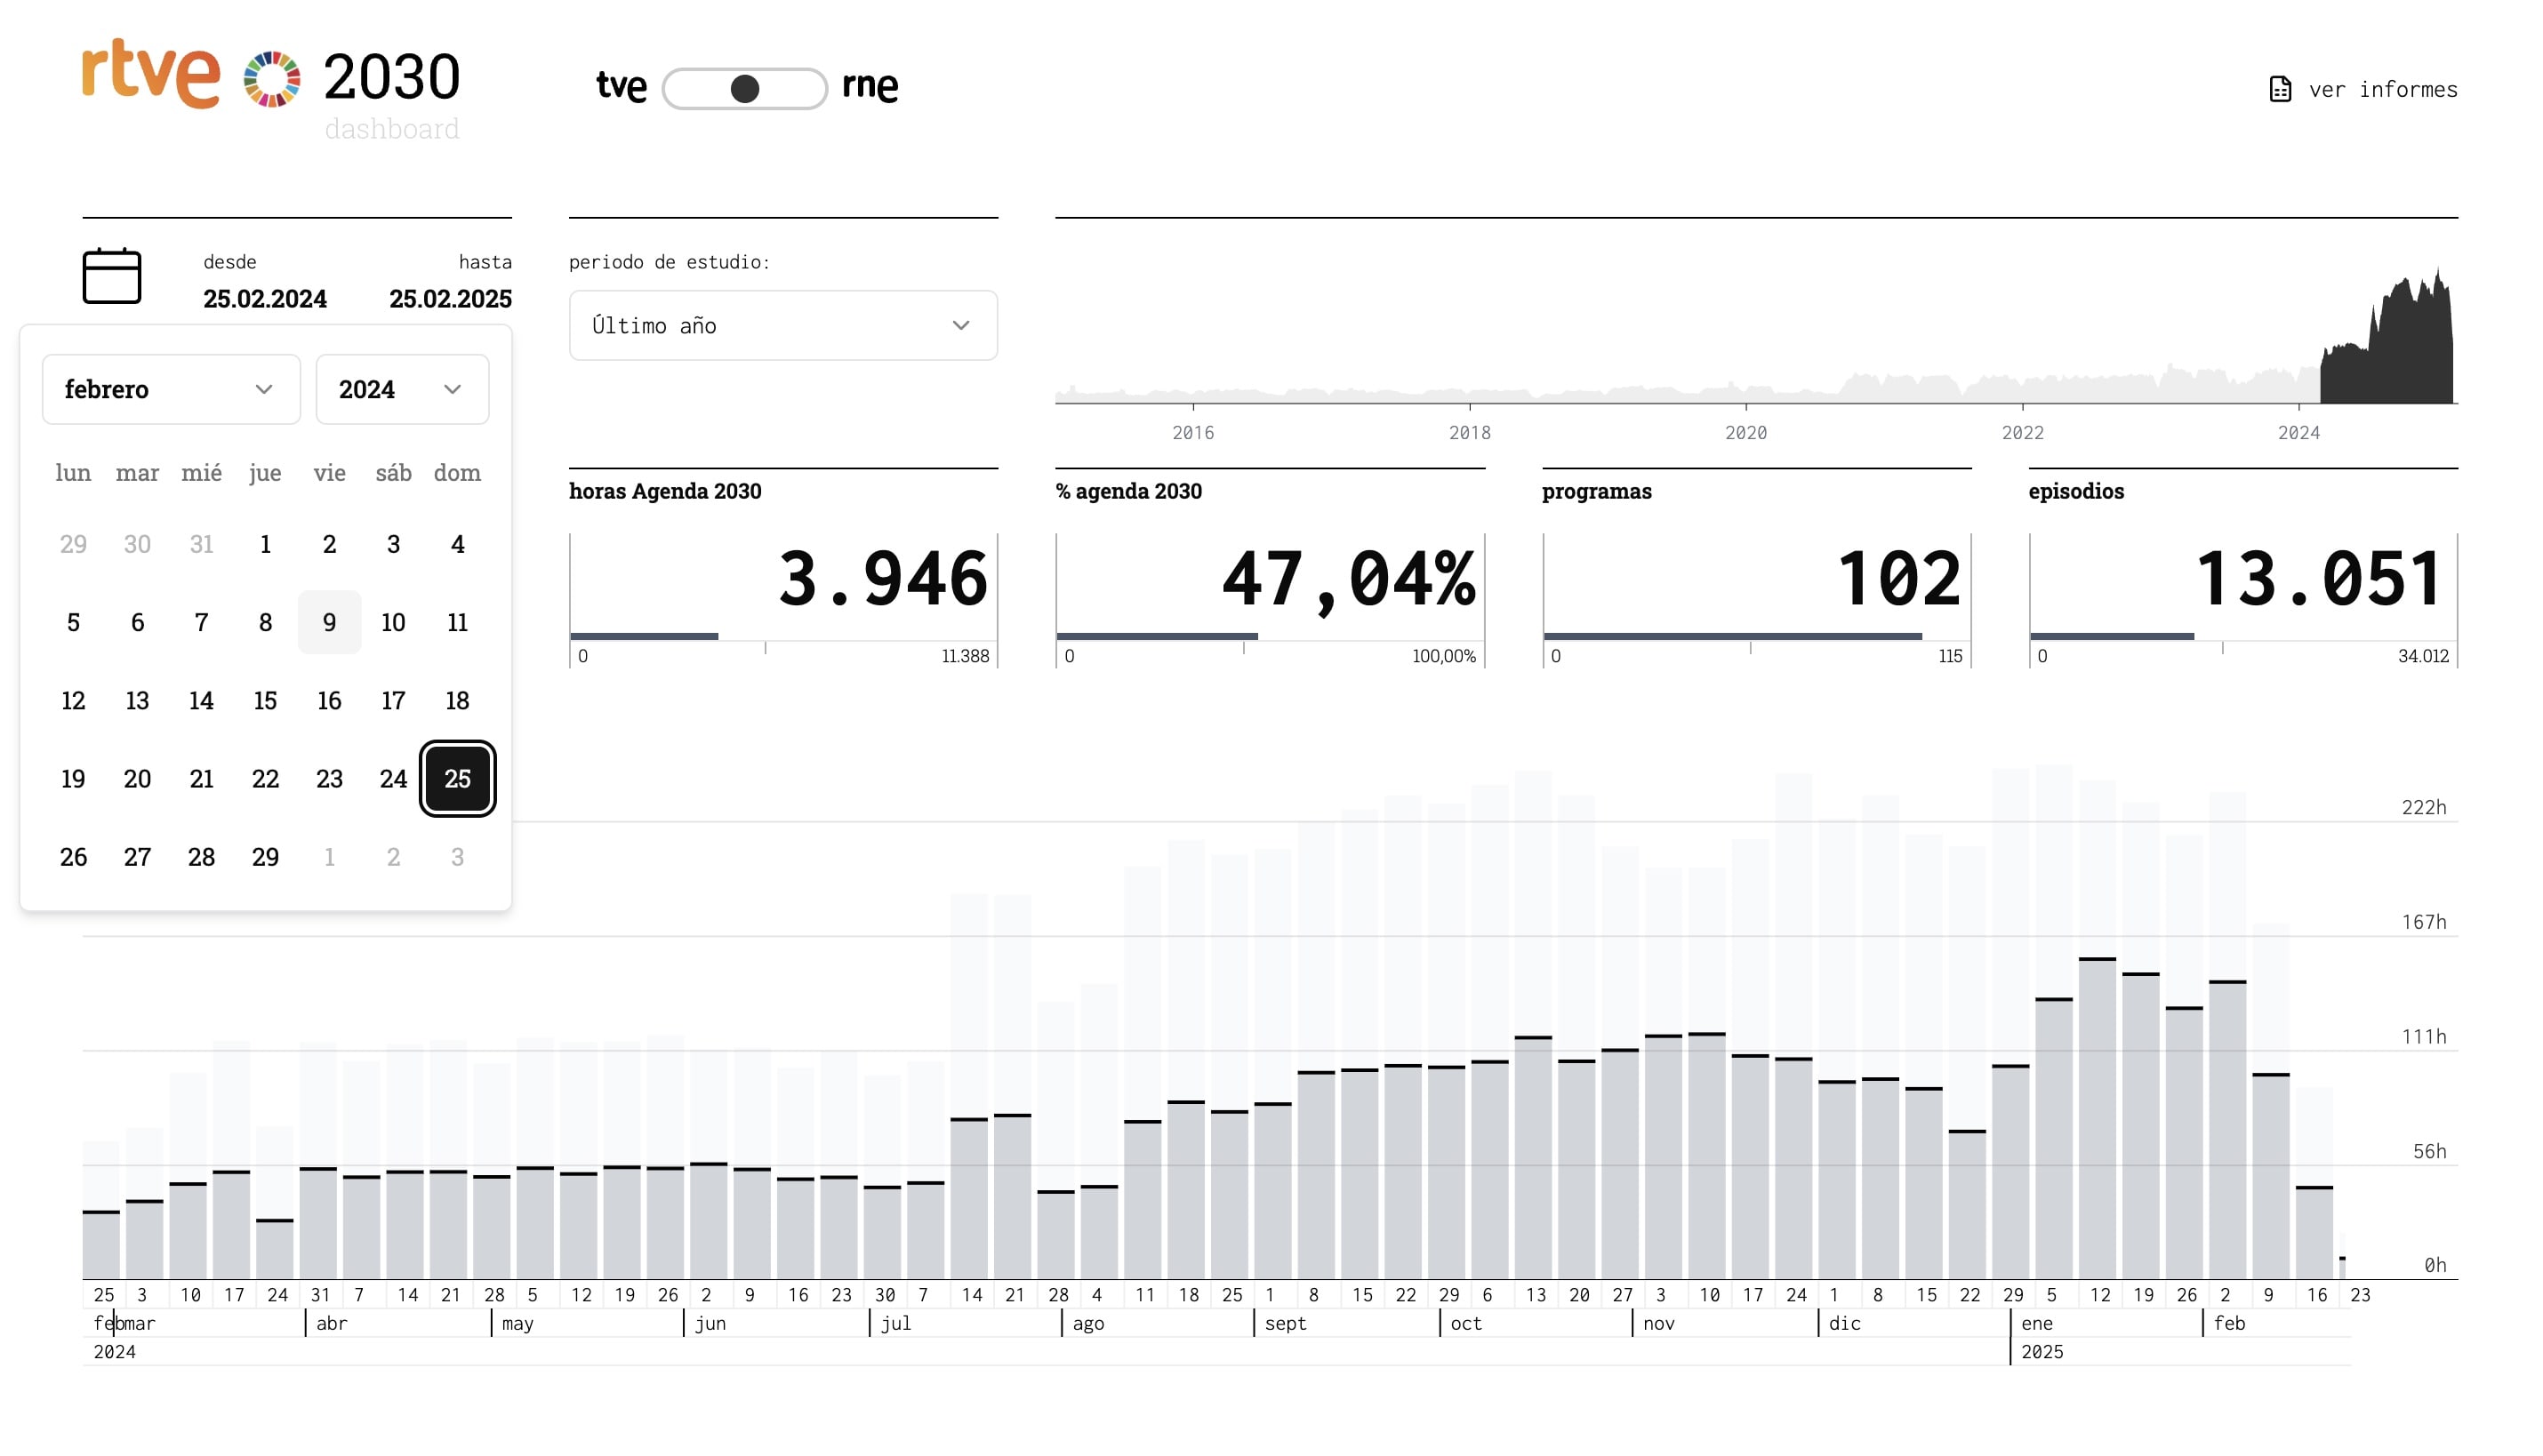Image resolution: width=2543 pixels, height=1456 pixels.
Task: Open the febrero month dropdown
Action: (171, 389)
